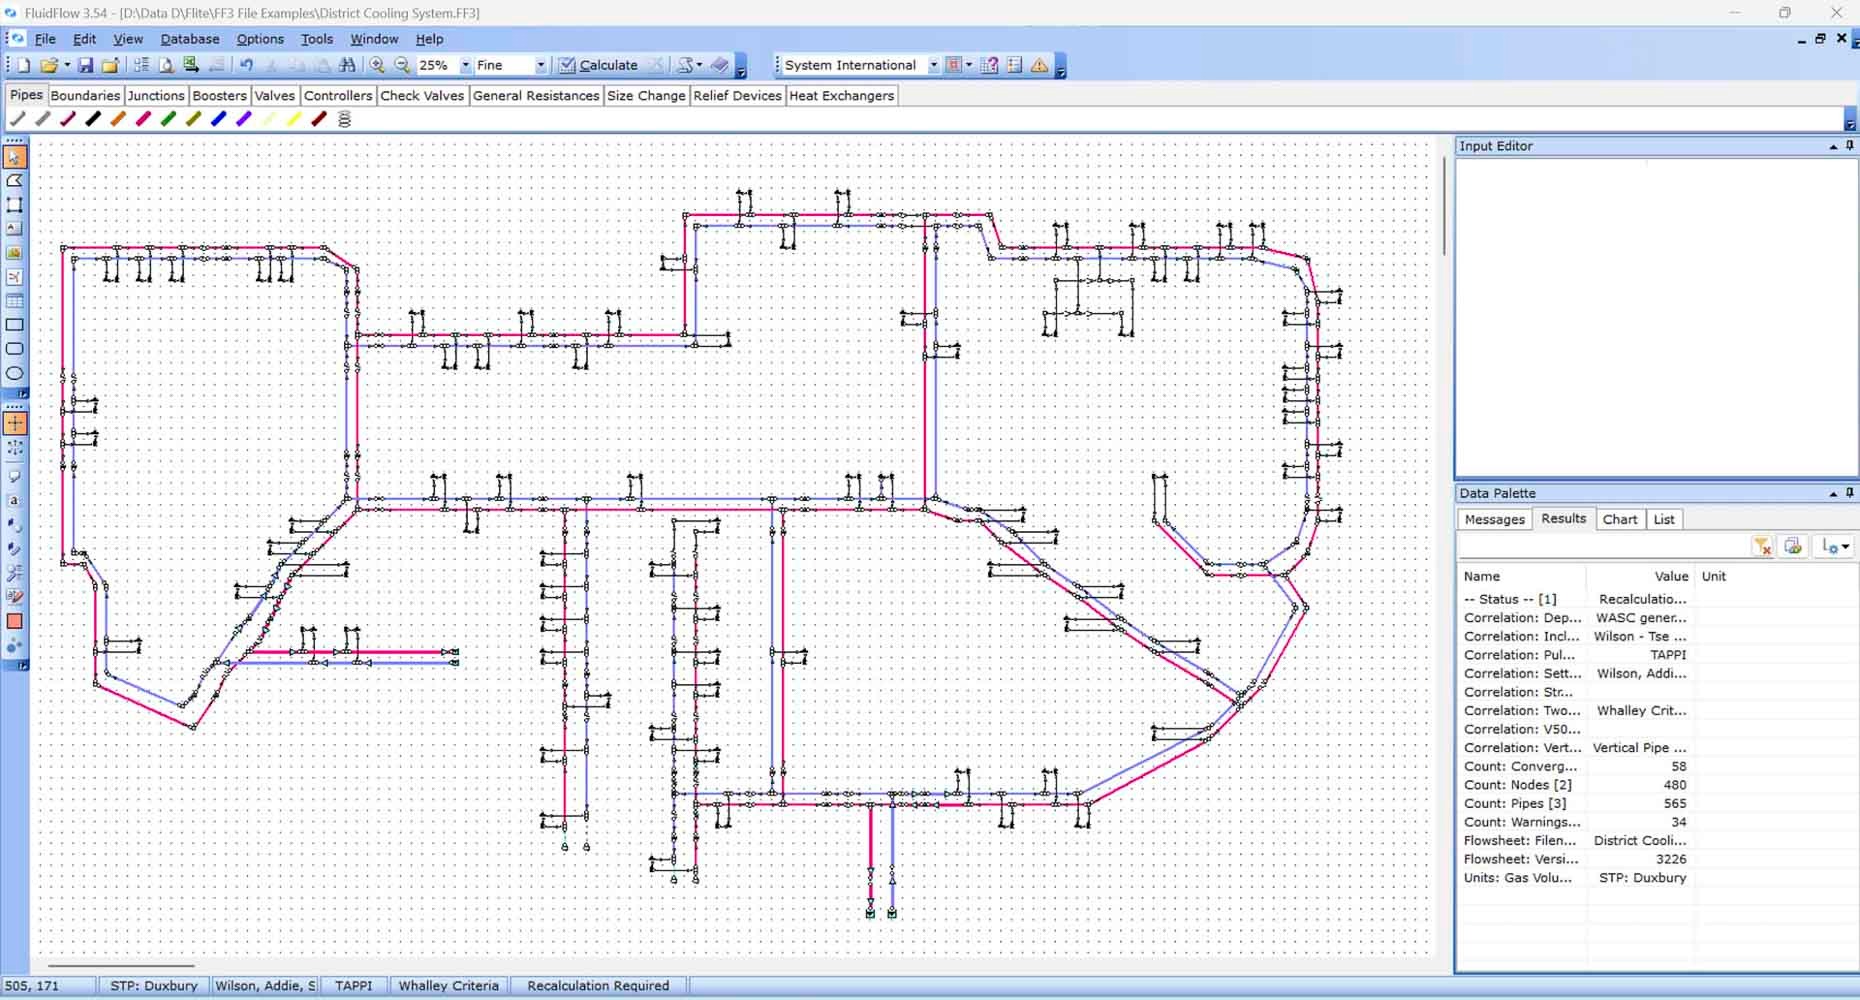Open the File menu
Viewport: 1860px width, 1000px height.
pyautogui.click(x=45, y=39)
